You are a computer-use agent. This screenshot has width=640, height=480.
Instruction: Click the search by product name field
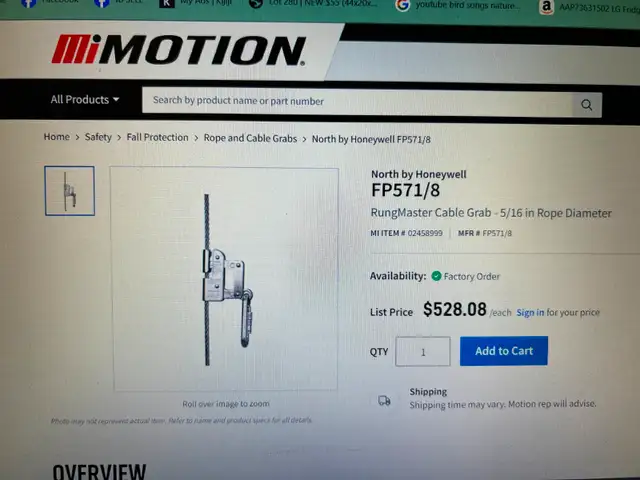357,102
